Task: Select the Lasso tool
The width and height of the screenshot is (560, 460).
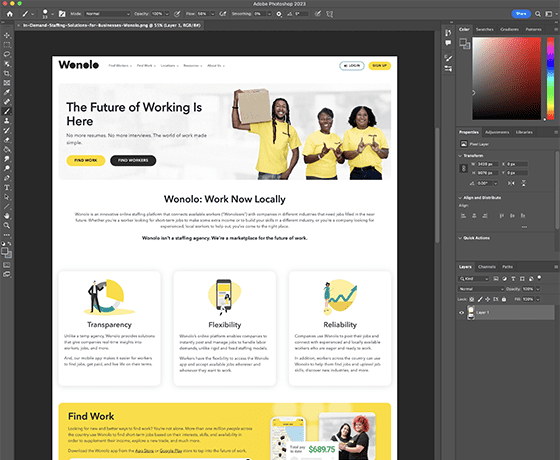Action: 7,54
